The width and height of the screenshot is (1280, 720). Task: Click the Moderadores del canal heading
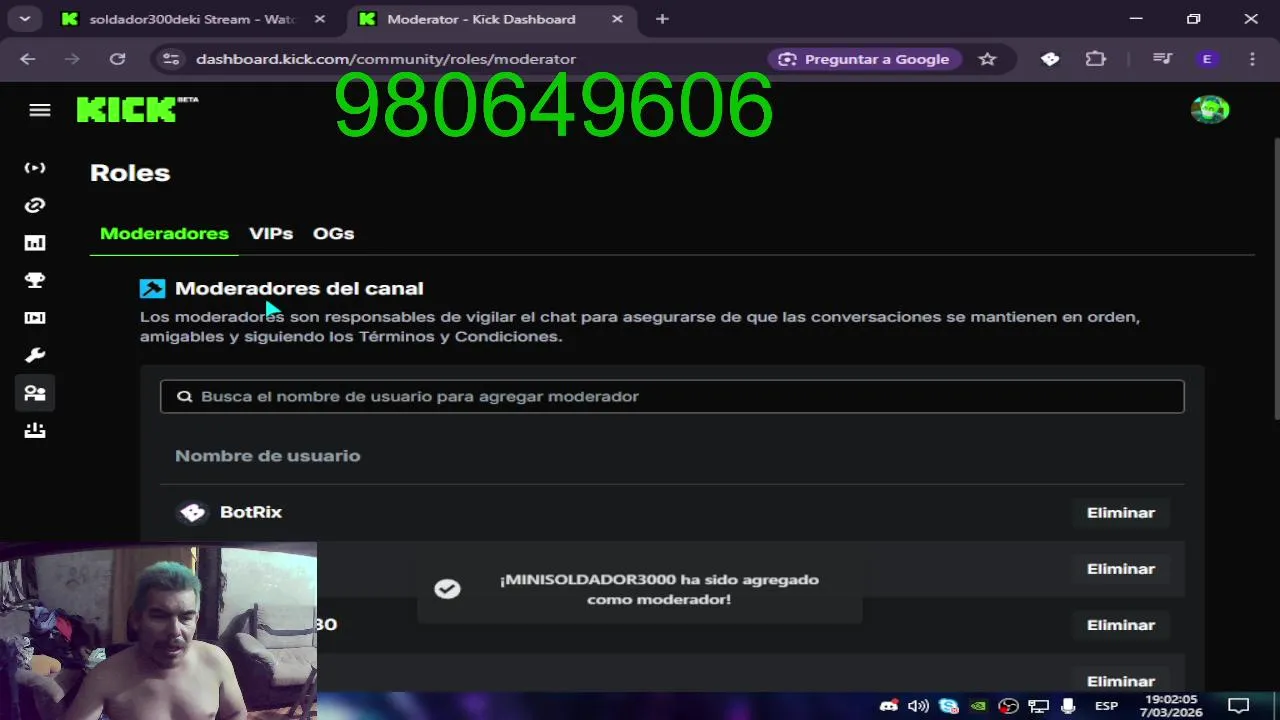[x=299, y=288]
